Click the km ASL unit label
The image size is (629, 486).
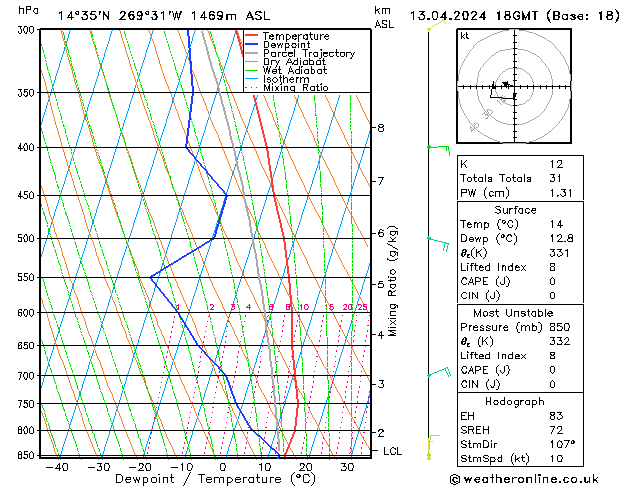(x=384, y=17)
